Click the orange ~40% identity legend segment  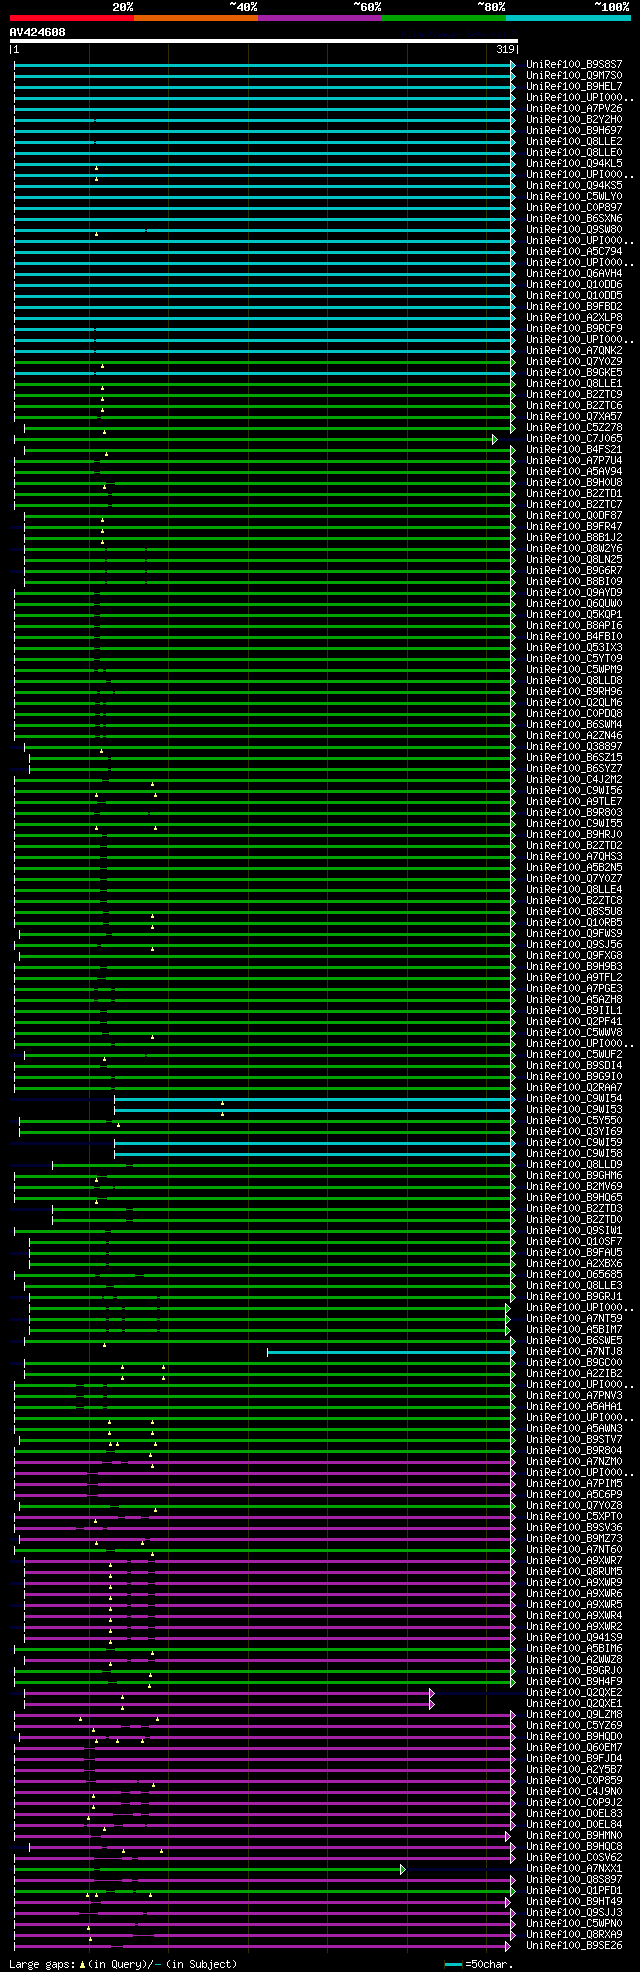coord(196,18)
